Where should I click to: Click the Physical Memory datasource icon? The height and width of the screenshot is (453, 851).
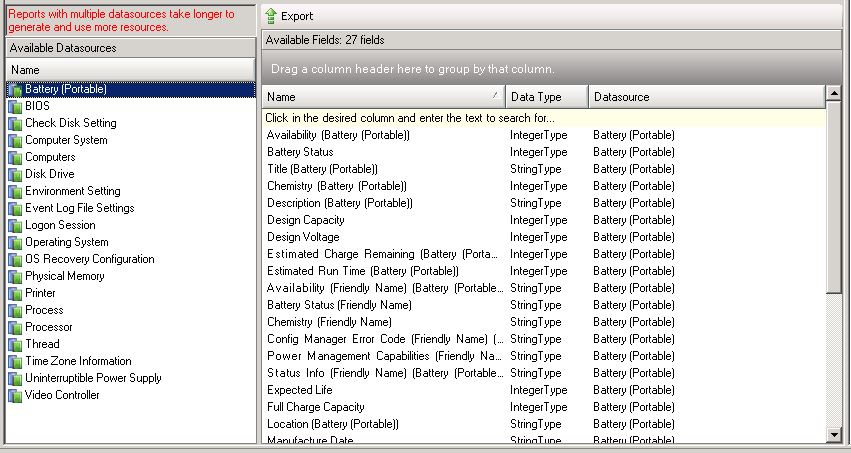(x=15, y=276)
